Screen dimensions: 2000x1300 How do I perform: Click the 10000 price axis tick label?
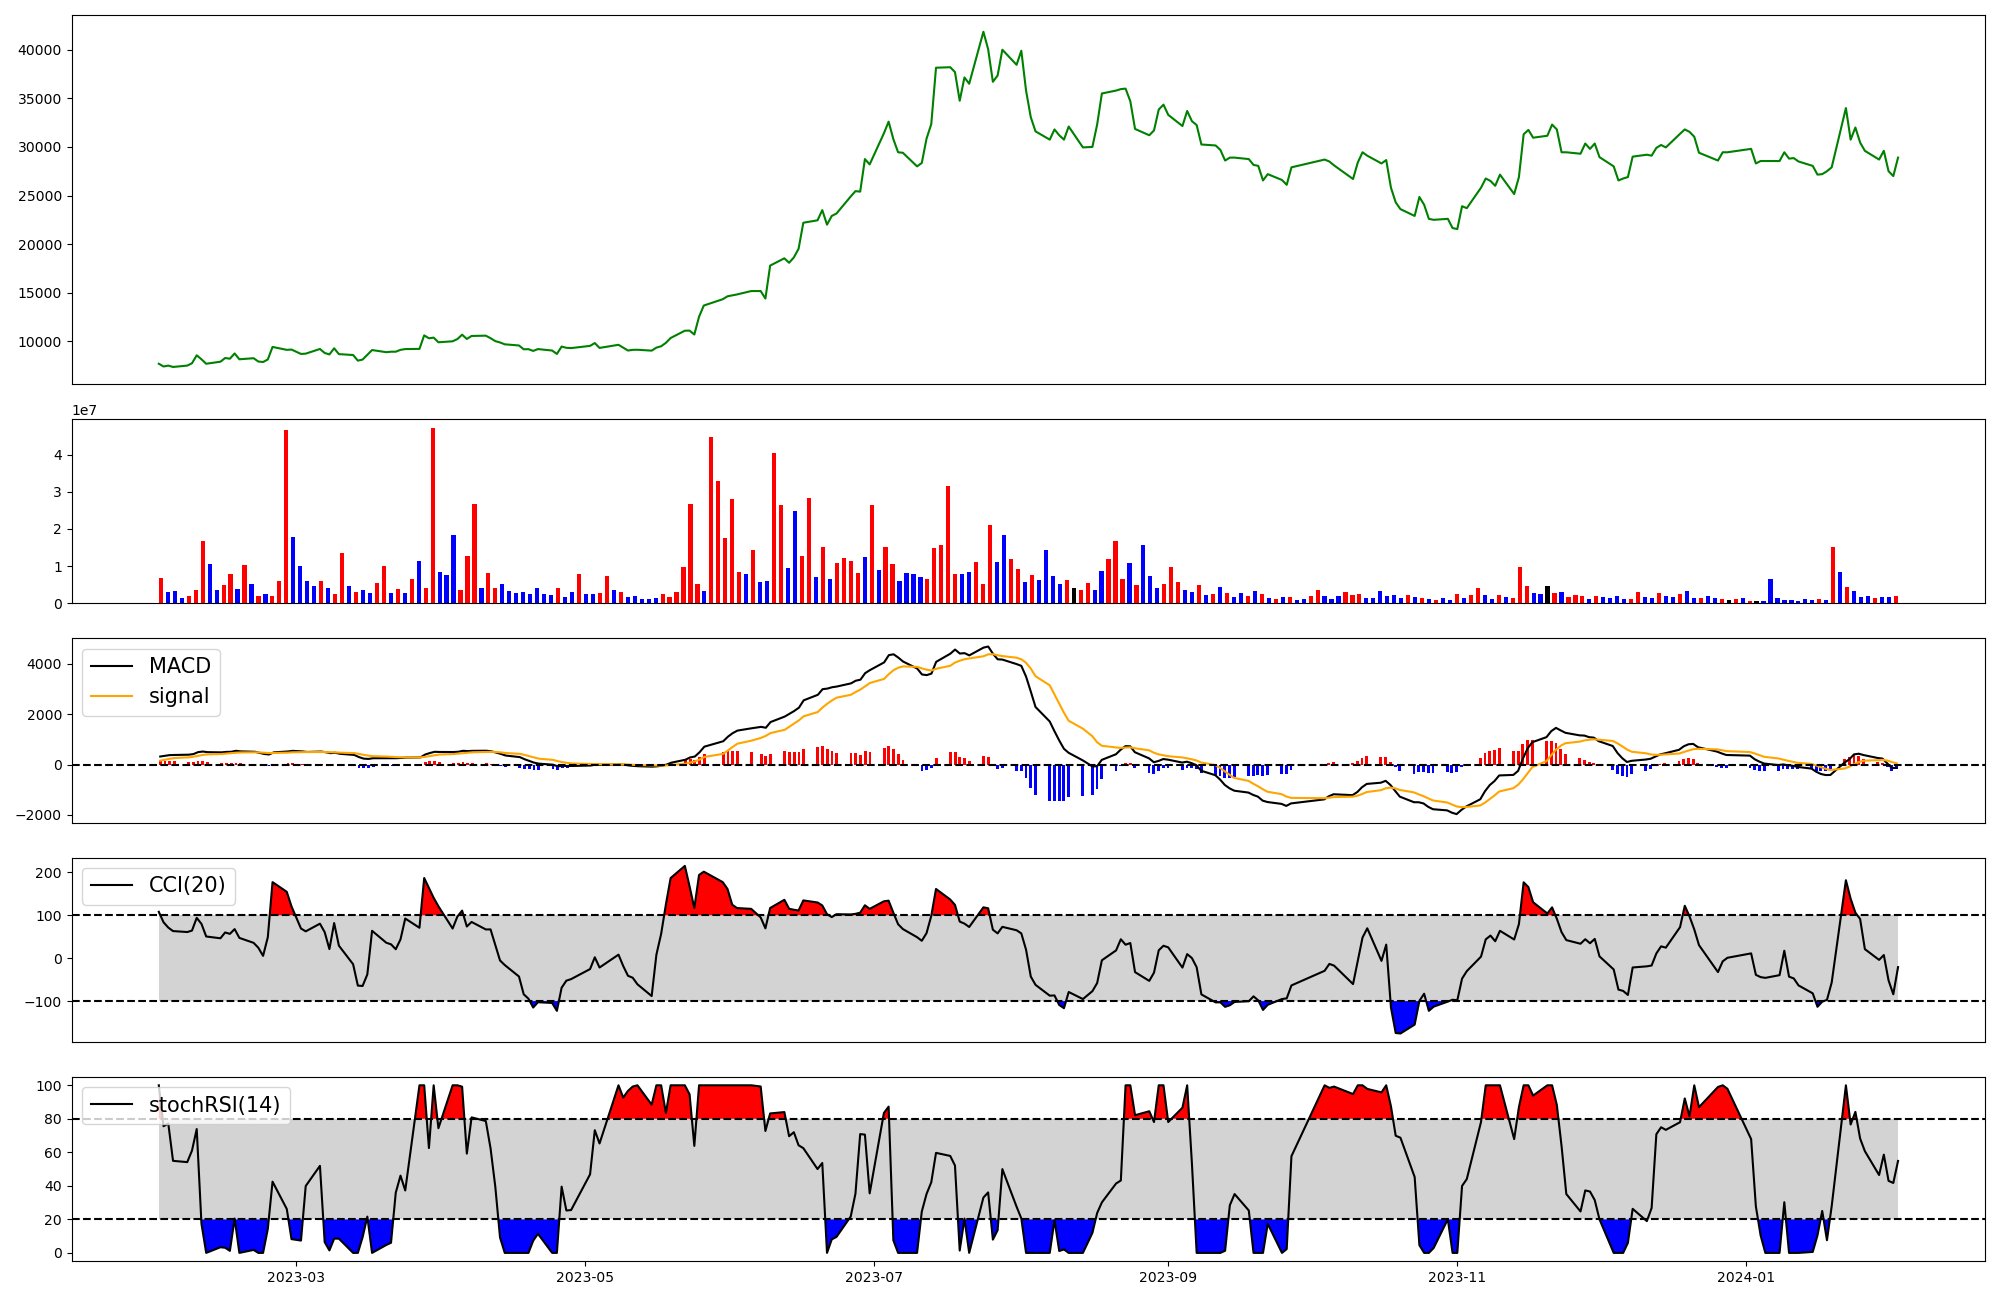[41, 342]
